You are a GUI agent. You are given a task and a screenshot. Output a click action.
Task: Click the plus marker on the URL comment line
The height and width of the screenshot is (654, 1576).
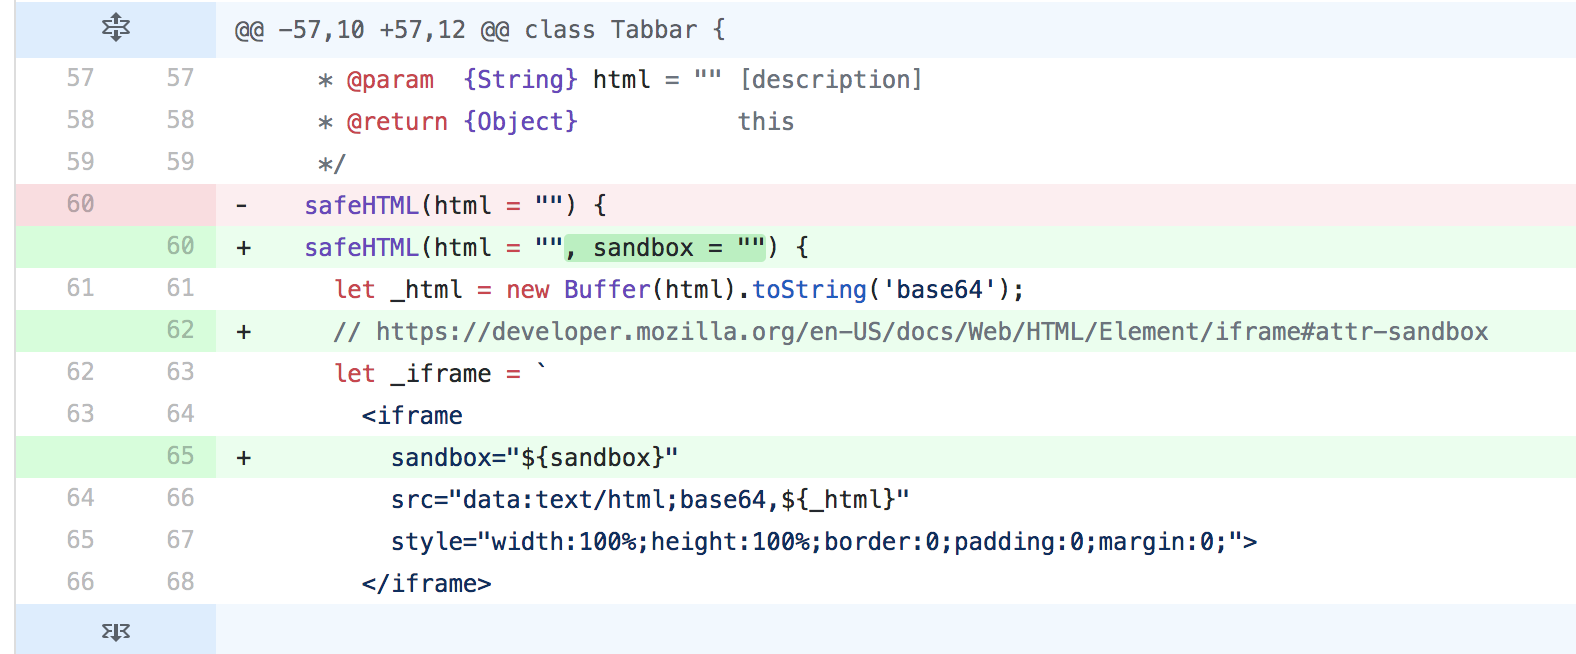[243, 332]
